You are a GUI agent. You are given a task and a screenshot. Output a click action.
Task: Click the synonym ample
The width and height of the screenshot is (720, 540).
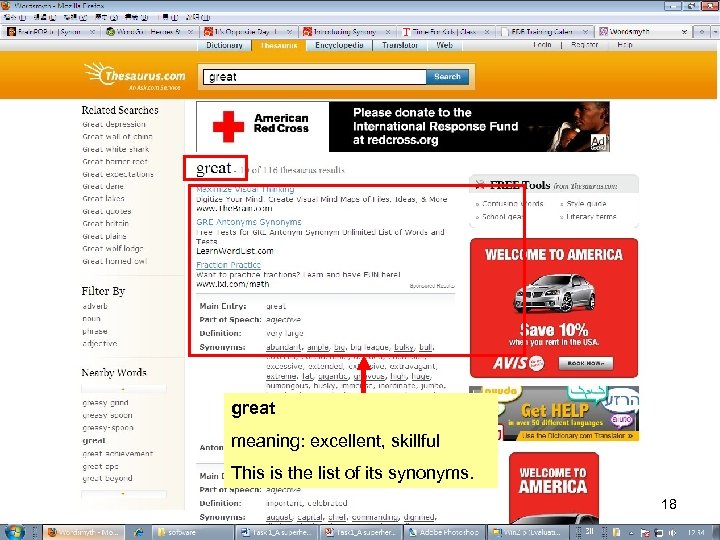(x=318, y=347)
